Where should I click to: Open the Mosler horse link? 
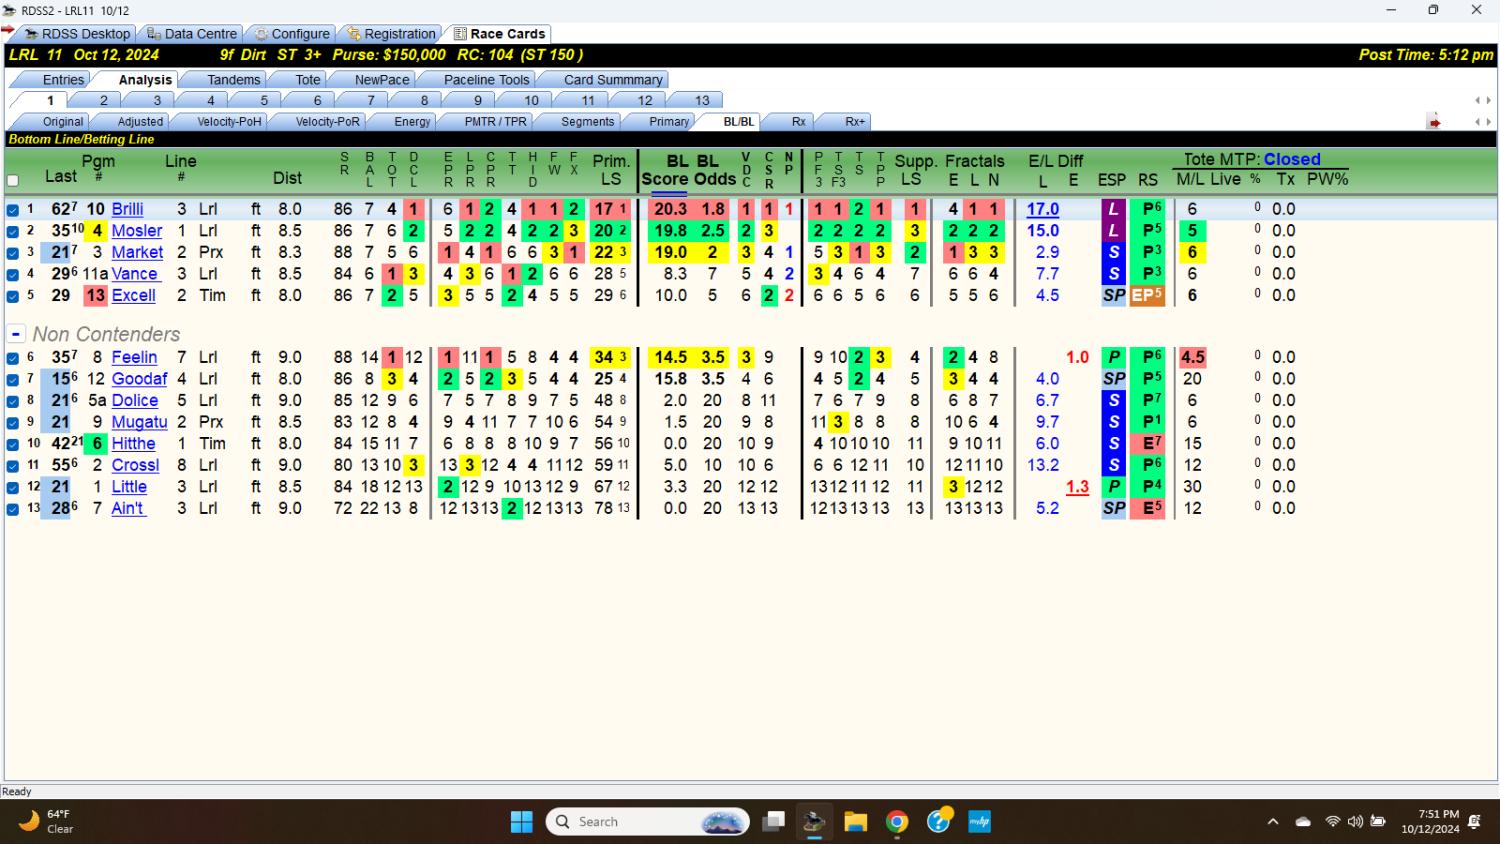tap(136, 231)
